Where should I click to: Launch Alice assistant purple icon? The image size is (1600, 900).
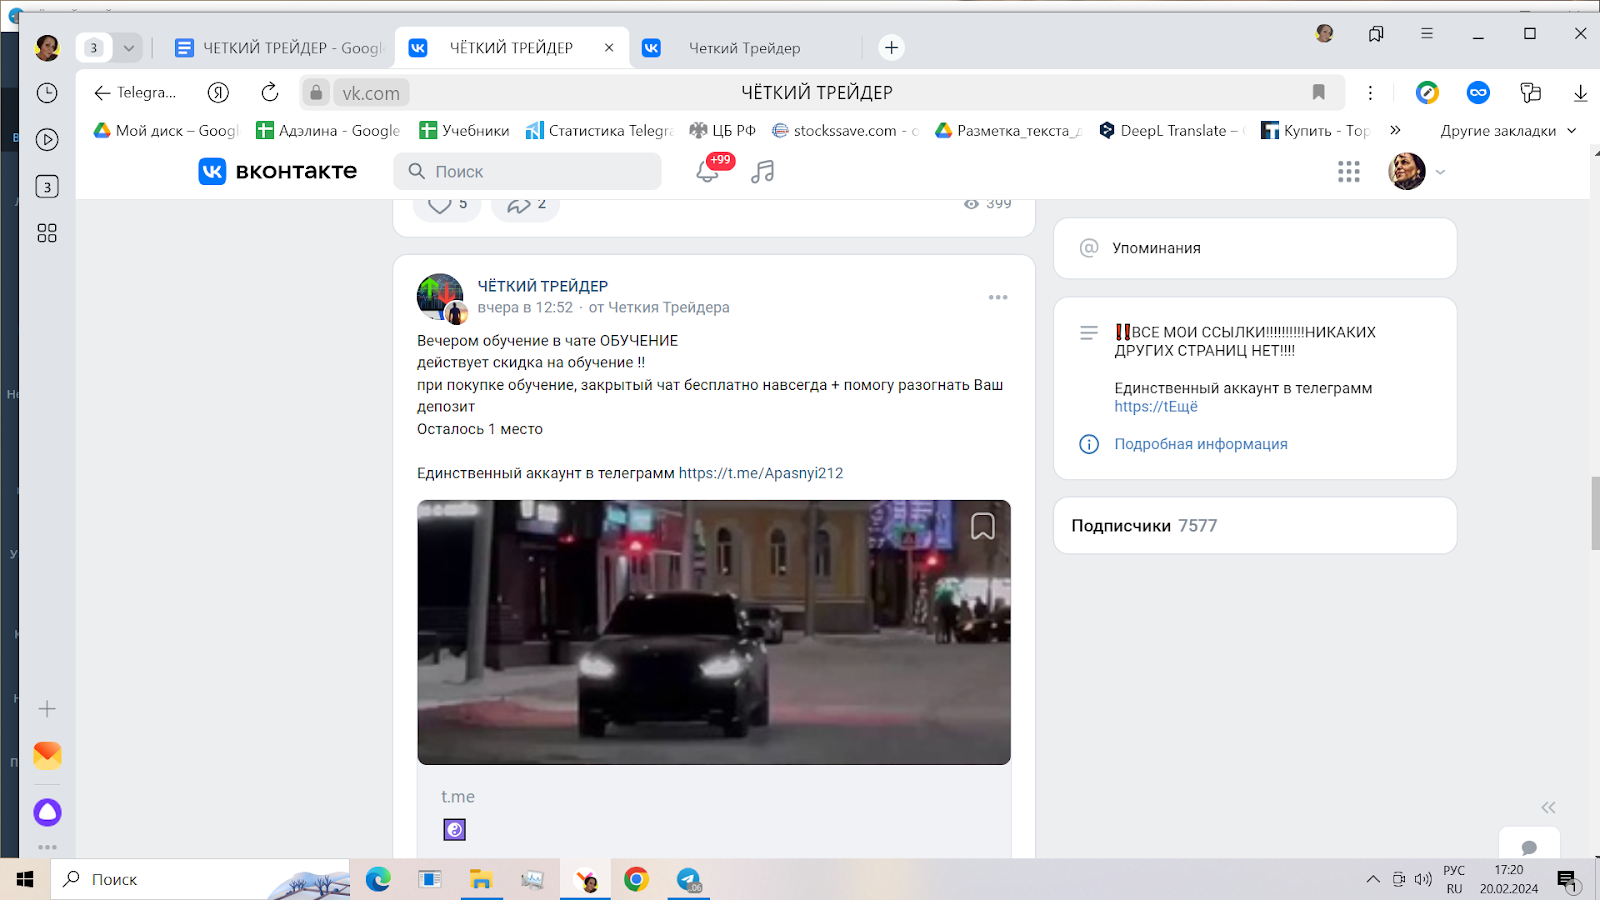[x=47, y=812]
